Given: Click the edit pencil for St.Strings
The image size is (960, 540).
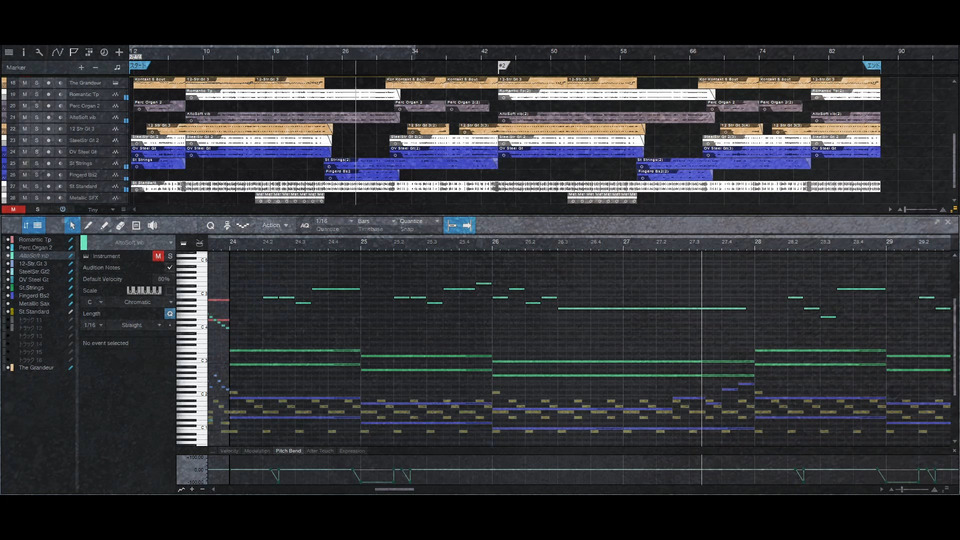Looking at the screenshot, I should 71,287.
